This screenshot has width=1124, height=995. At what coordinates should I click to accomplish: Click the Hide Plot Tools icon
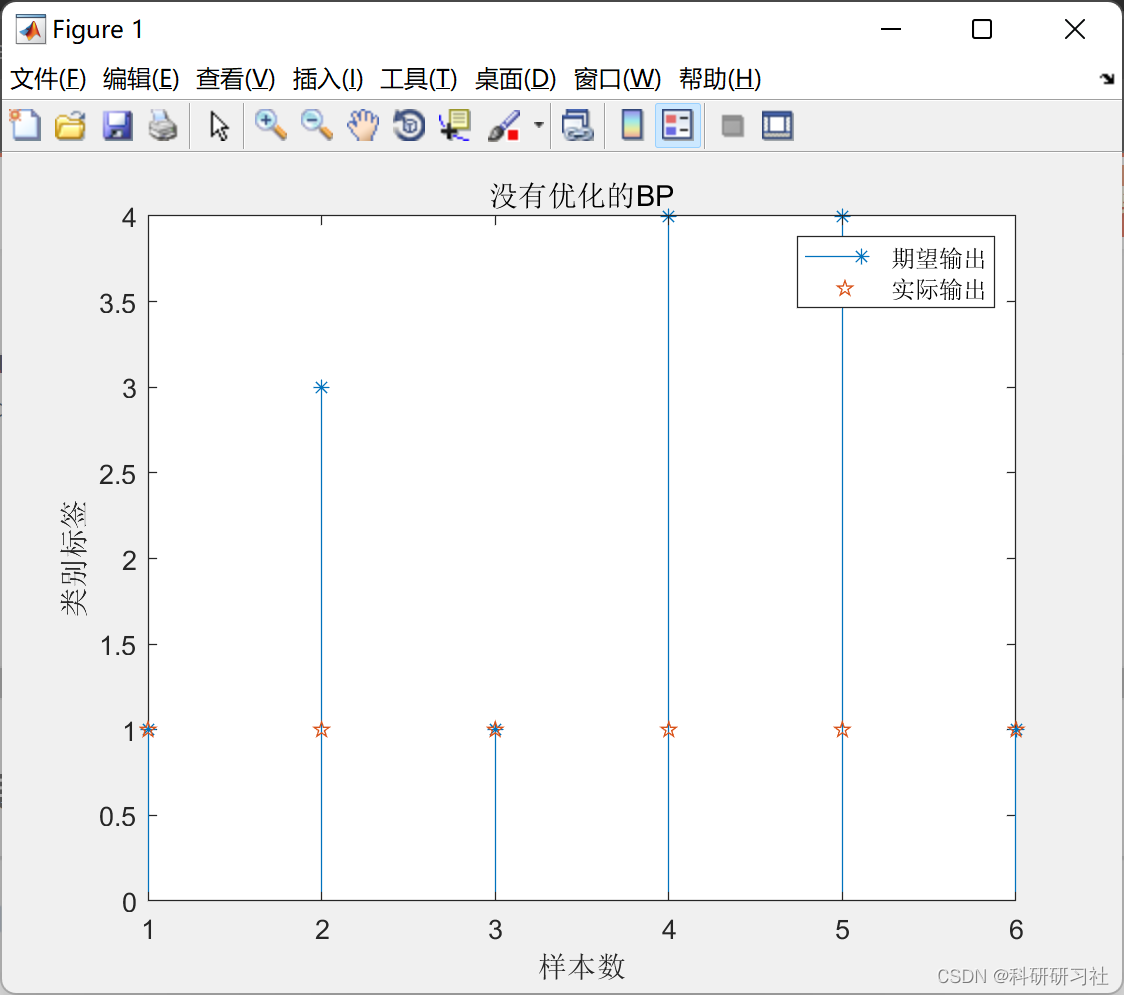coord(732,126)
